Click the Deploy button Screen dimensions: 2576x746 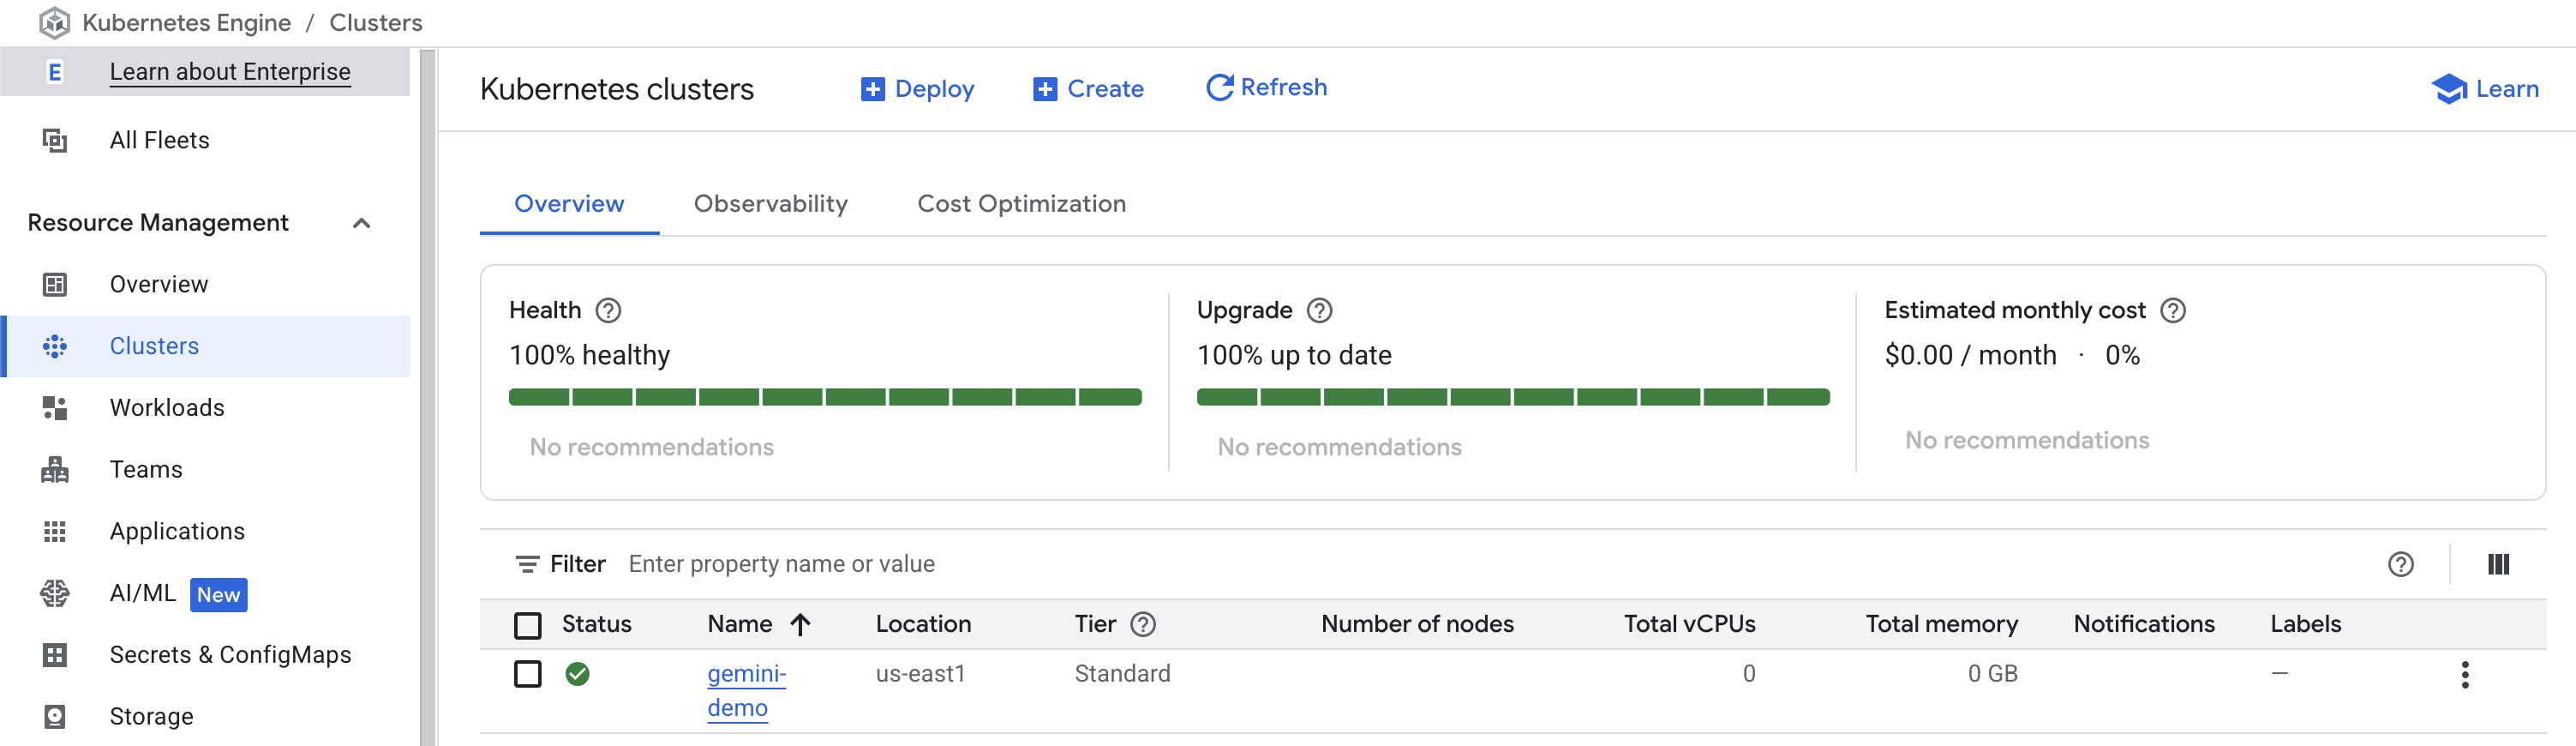pyautogui.click(x=917, y=89)
